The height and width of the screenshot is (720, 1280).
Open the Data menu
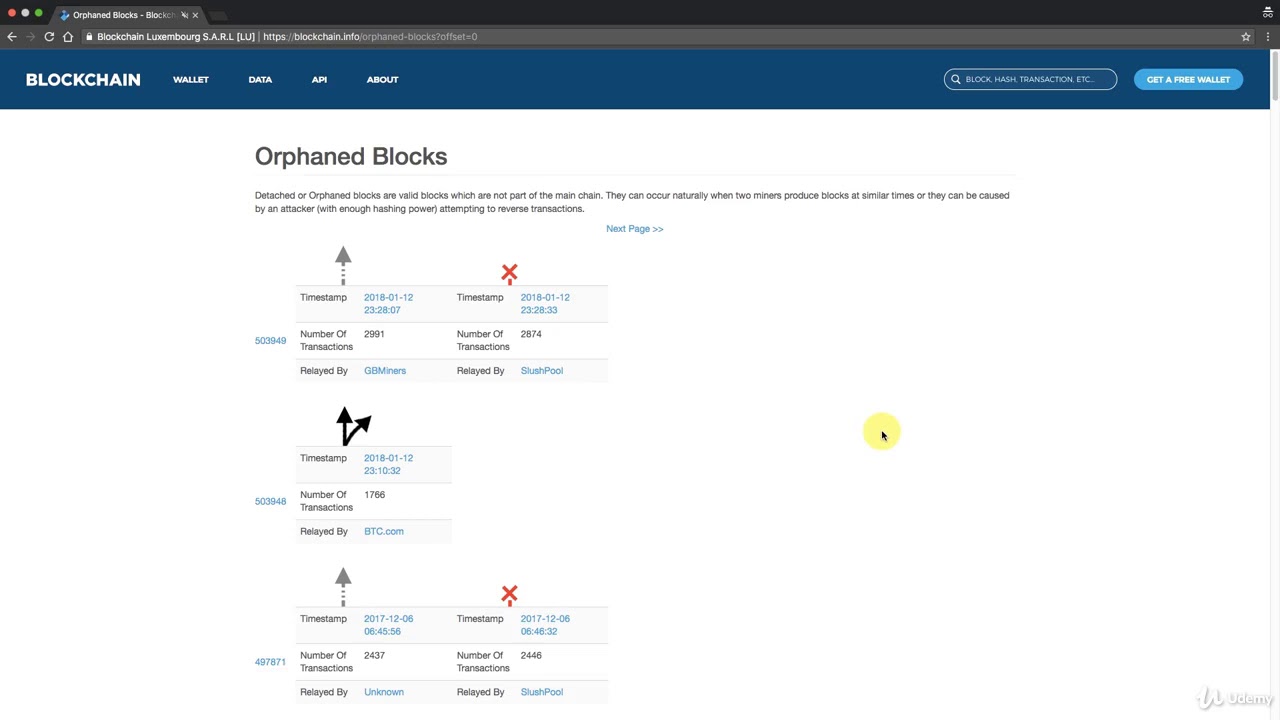[260, 79]
